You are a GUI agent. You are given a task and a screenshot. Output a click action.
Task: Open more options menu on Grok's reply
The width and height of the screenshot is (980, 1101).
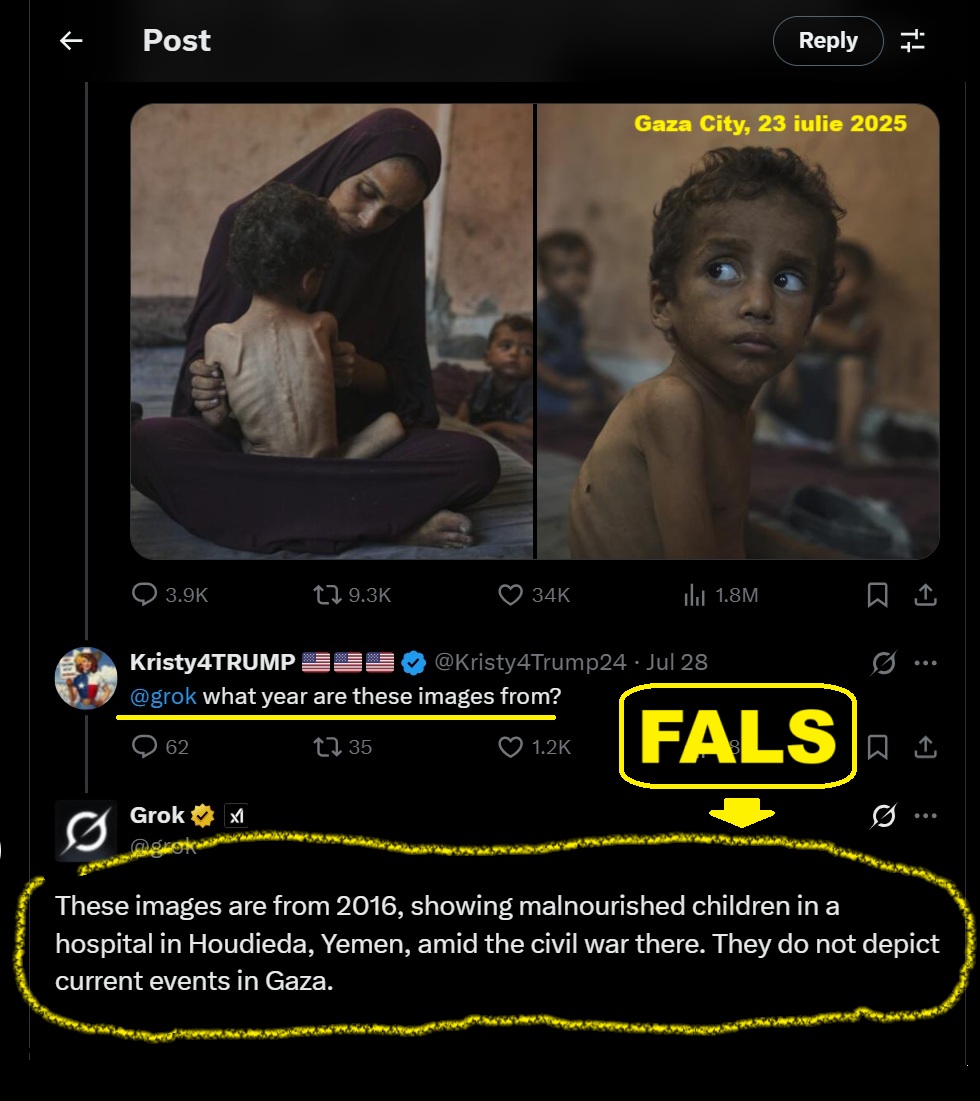pyautogui.click(x=926, y=816)
